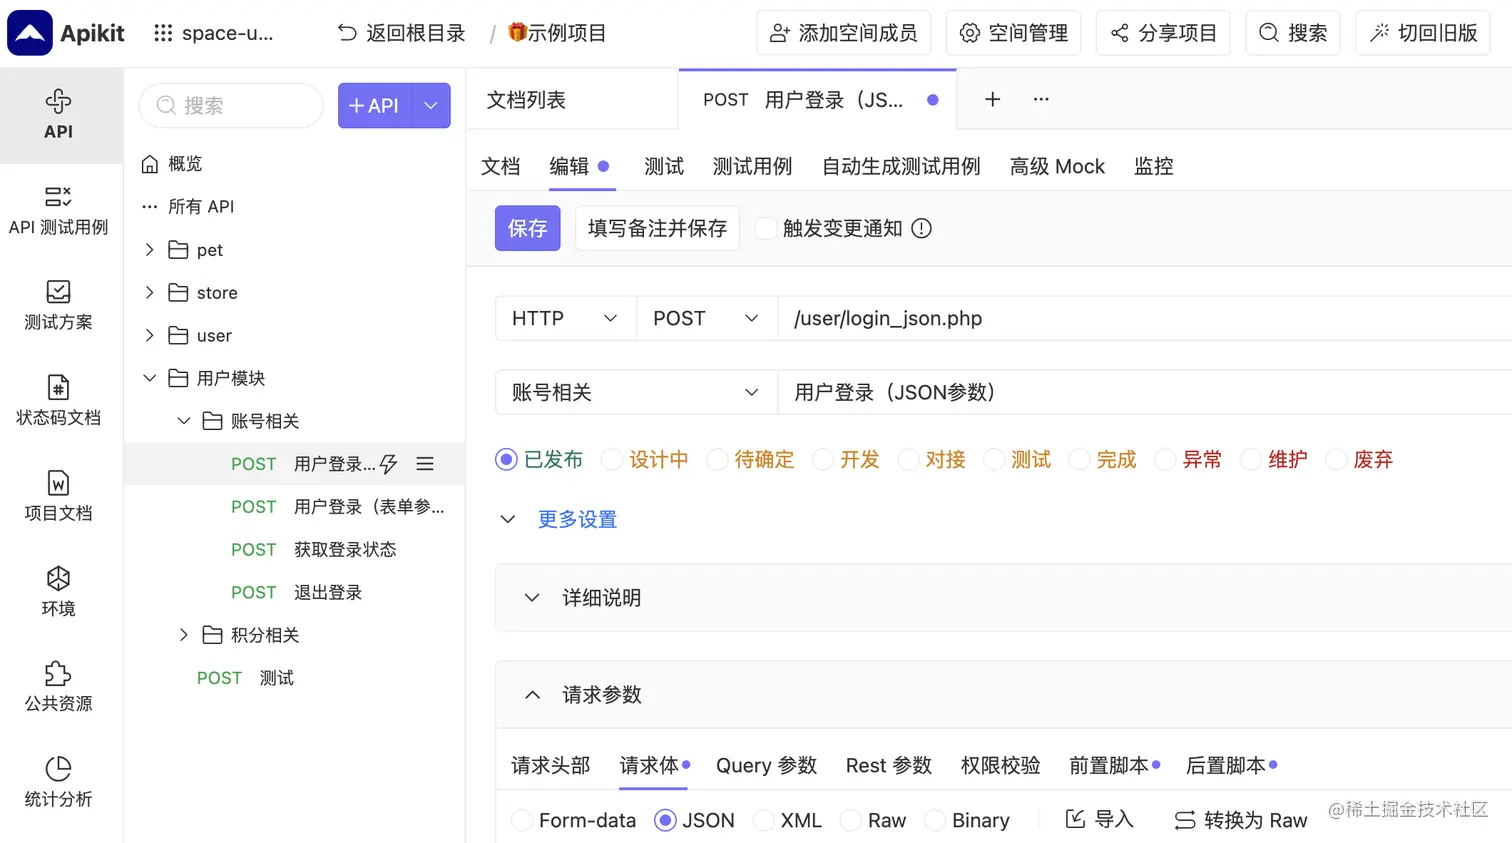
Task: Open 项目文档 sidebar item
Action: (x=58, y=497)
